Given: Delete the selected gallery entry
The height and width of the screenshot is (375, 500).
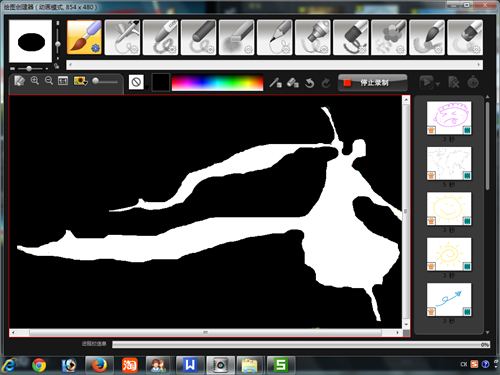Looking at the screenshot, I should click(454, 82).
